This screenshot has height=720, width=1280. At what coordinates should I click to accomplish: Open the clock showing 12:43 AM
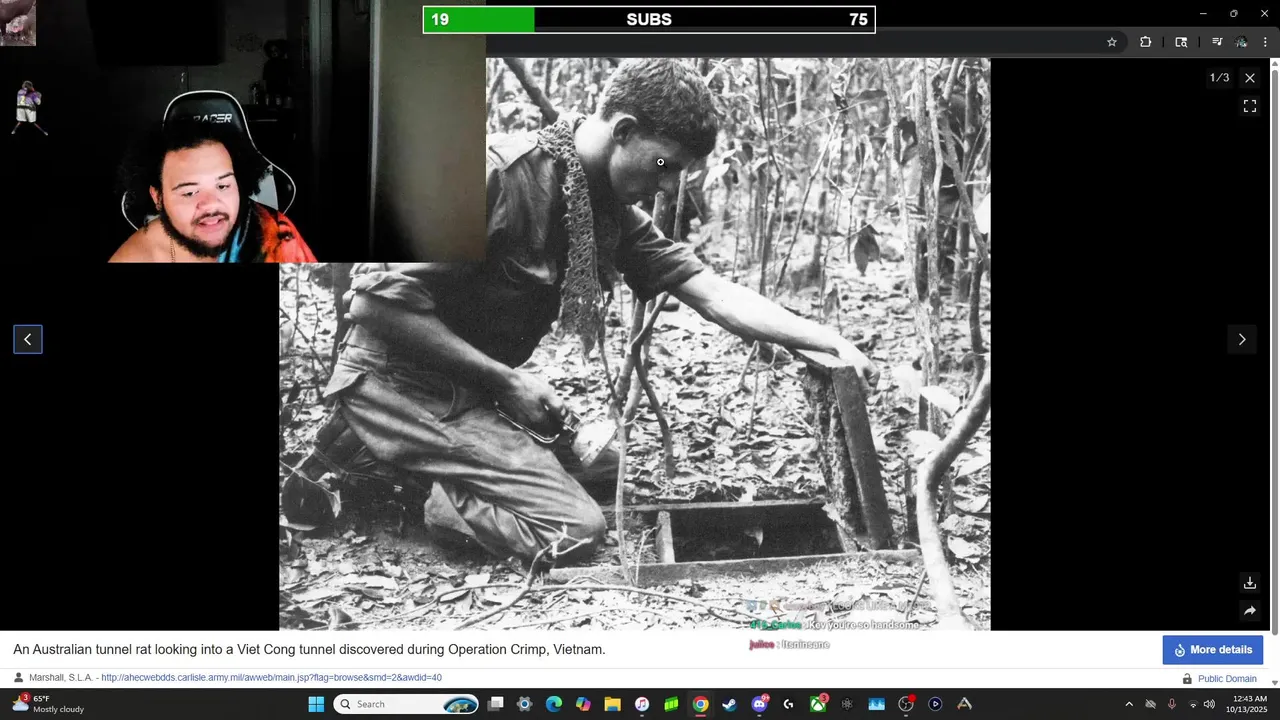point(1246,704)
